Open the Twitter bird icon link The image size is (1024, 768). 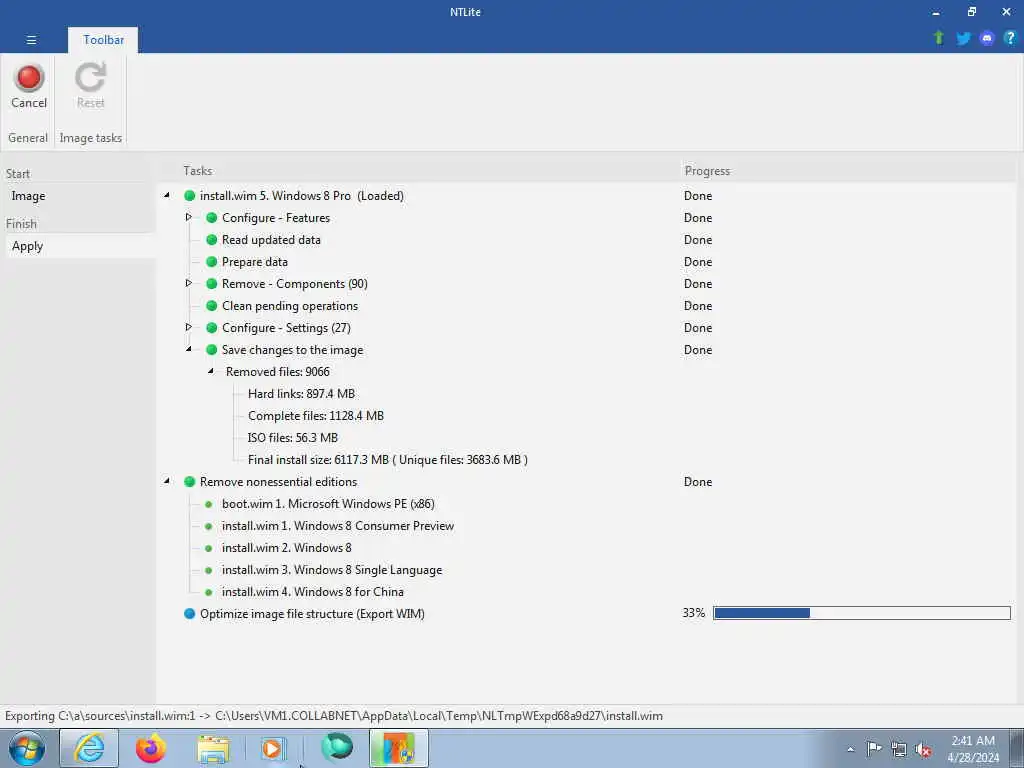click(x=963, y=38)
